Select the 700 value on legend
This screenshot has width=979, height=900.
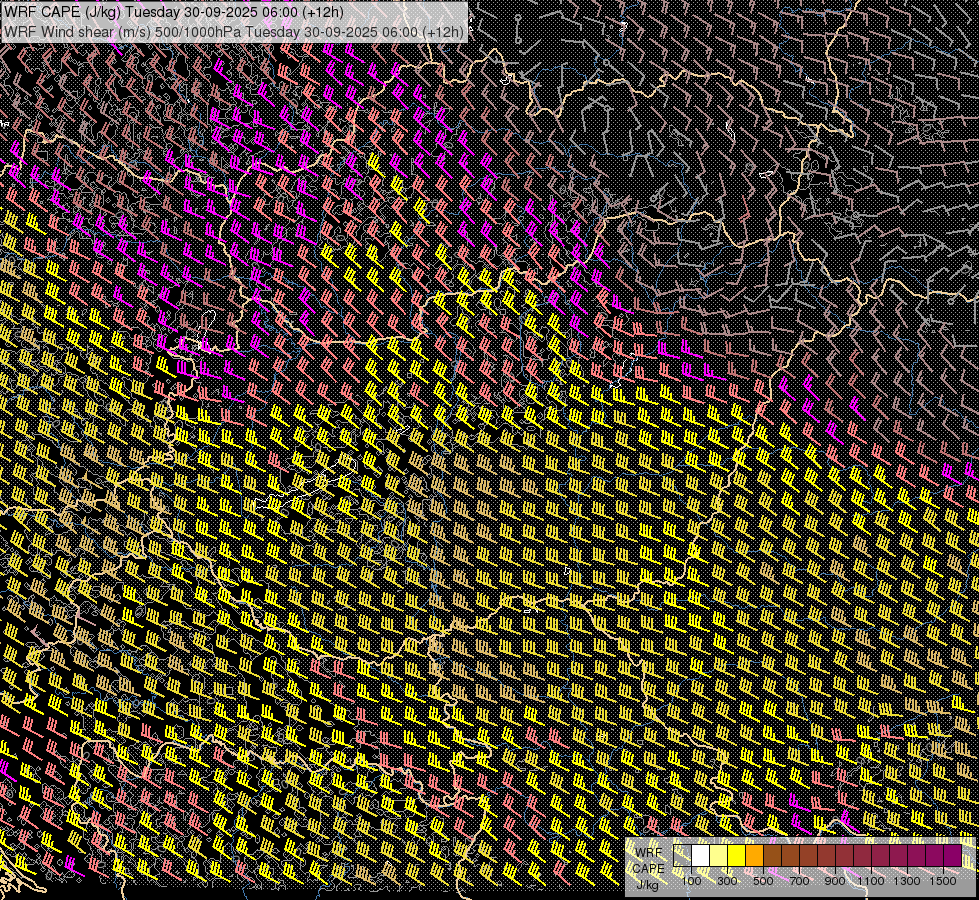click(799, 880)
